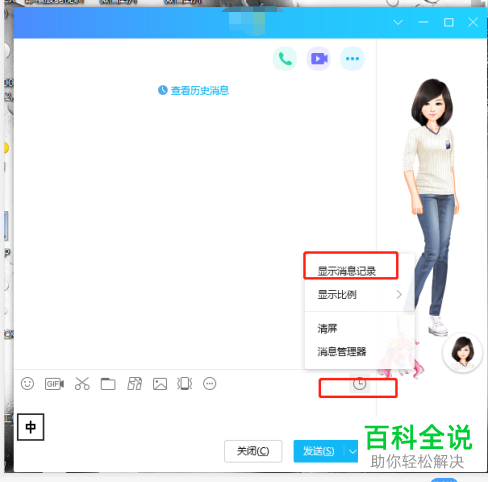The height and width of the screenshot is (482, 488).
Task: Select 显示消息记录 from the popup menu
Action: click(x=347, y=271)
